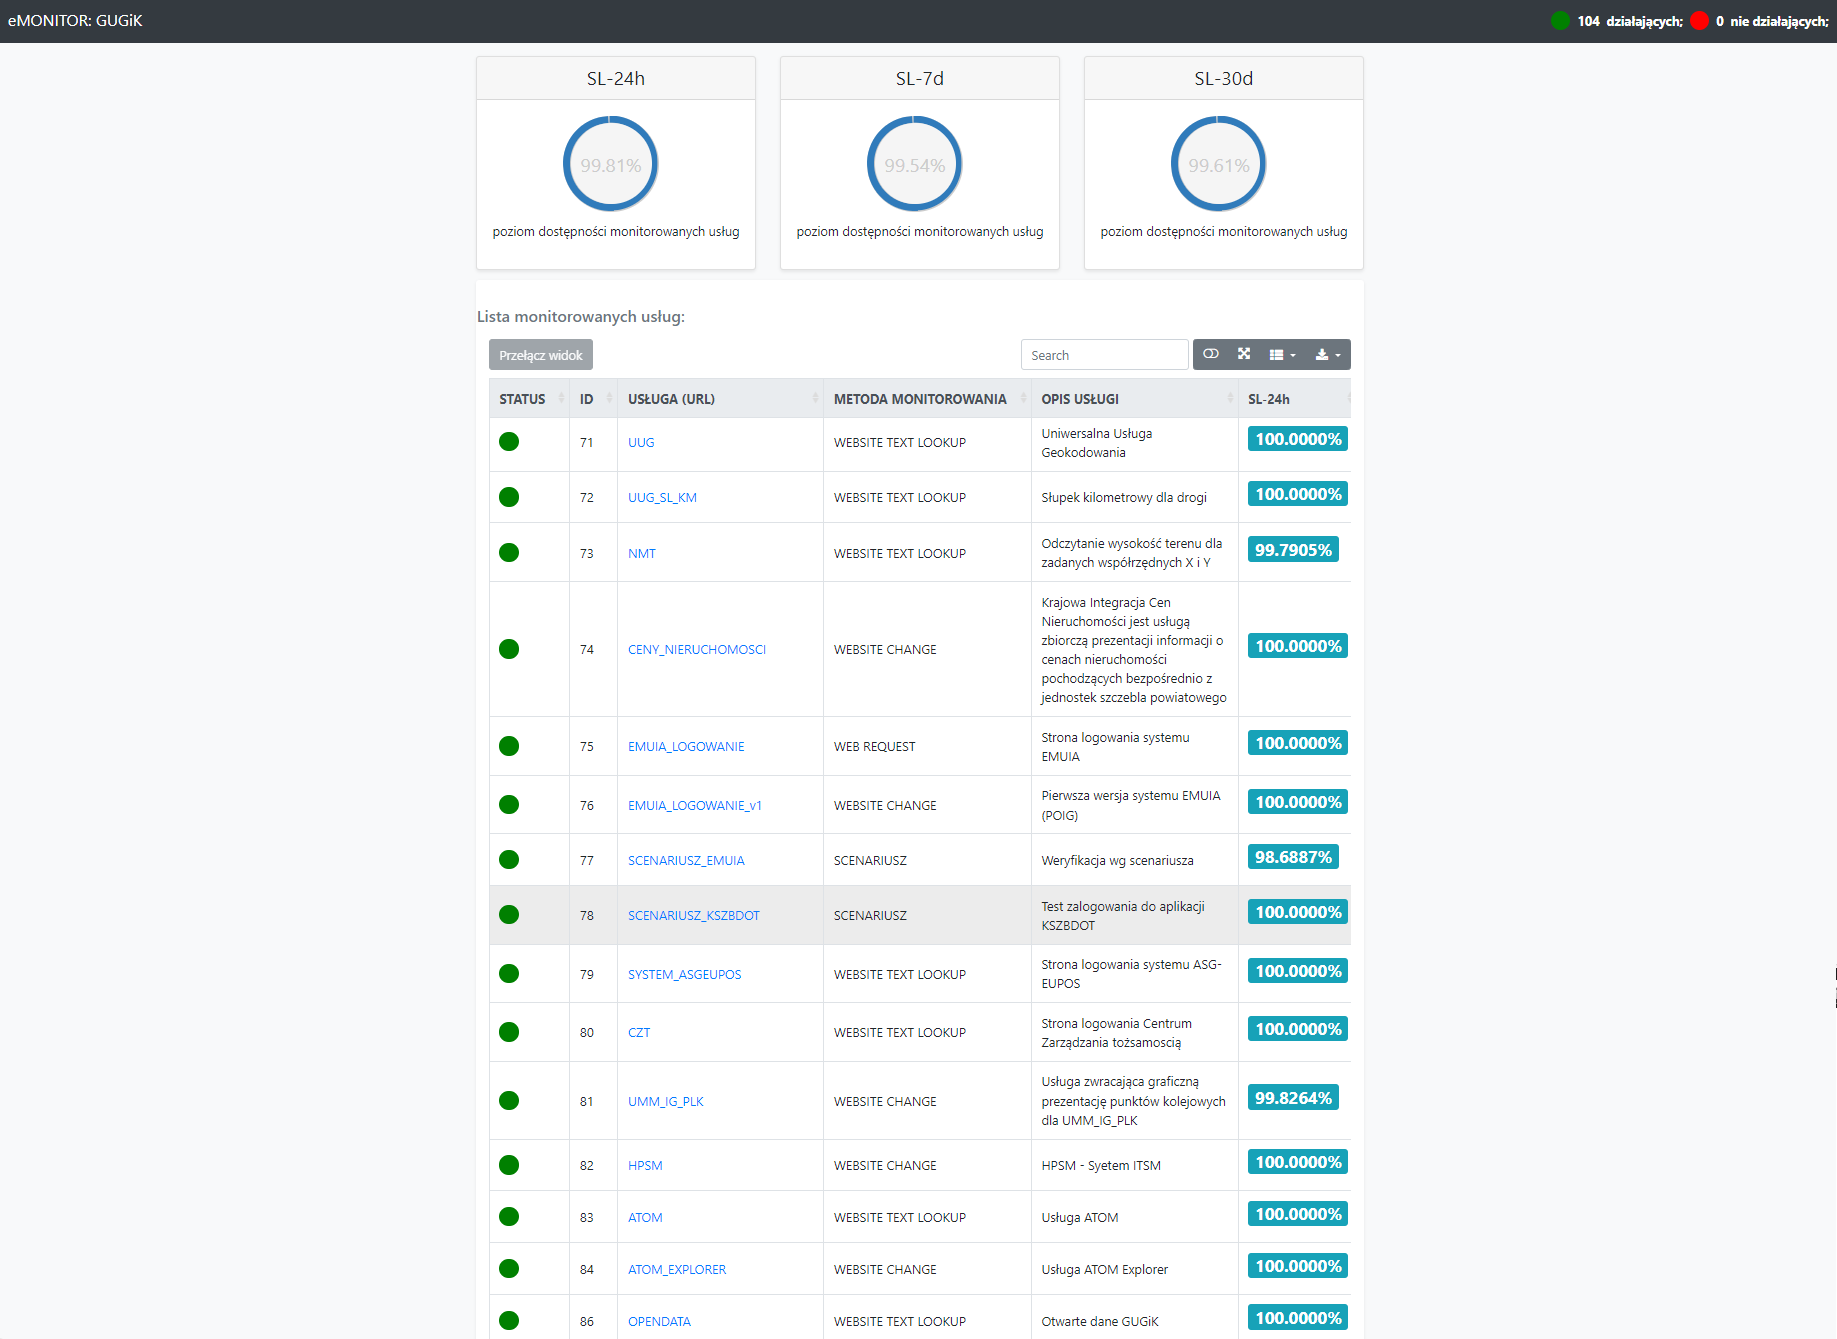Screen dimensions: 1837x1339
Task: Click 'Lista monitorowanych usług:' heading
Action: (x=581, y=316)
